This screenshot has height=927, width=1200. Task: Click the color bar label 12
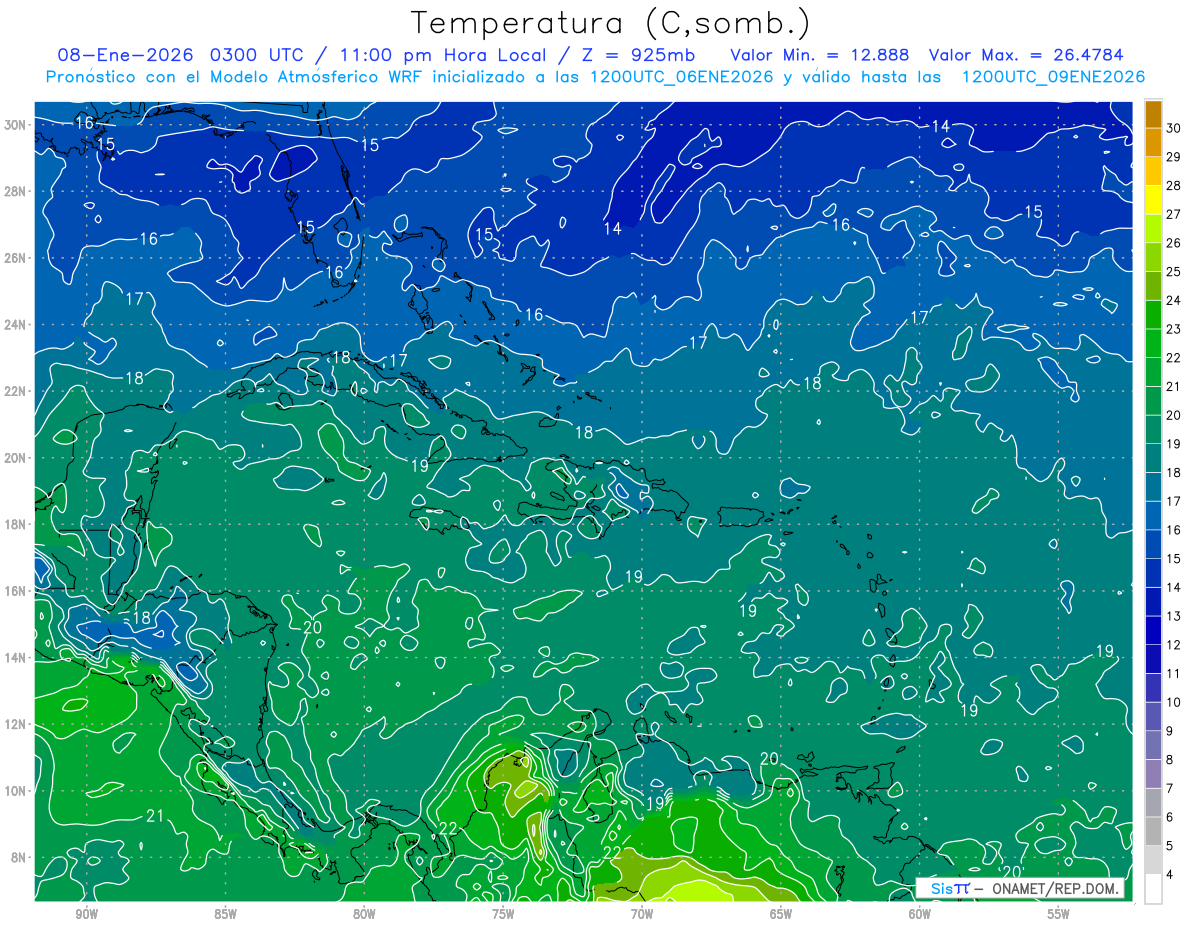coord(1174,645)
